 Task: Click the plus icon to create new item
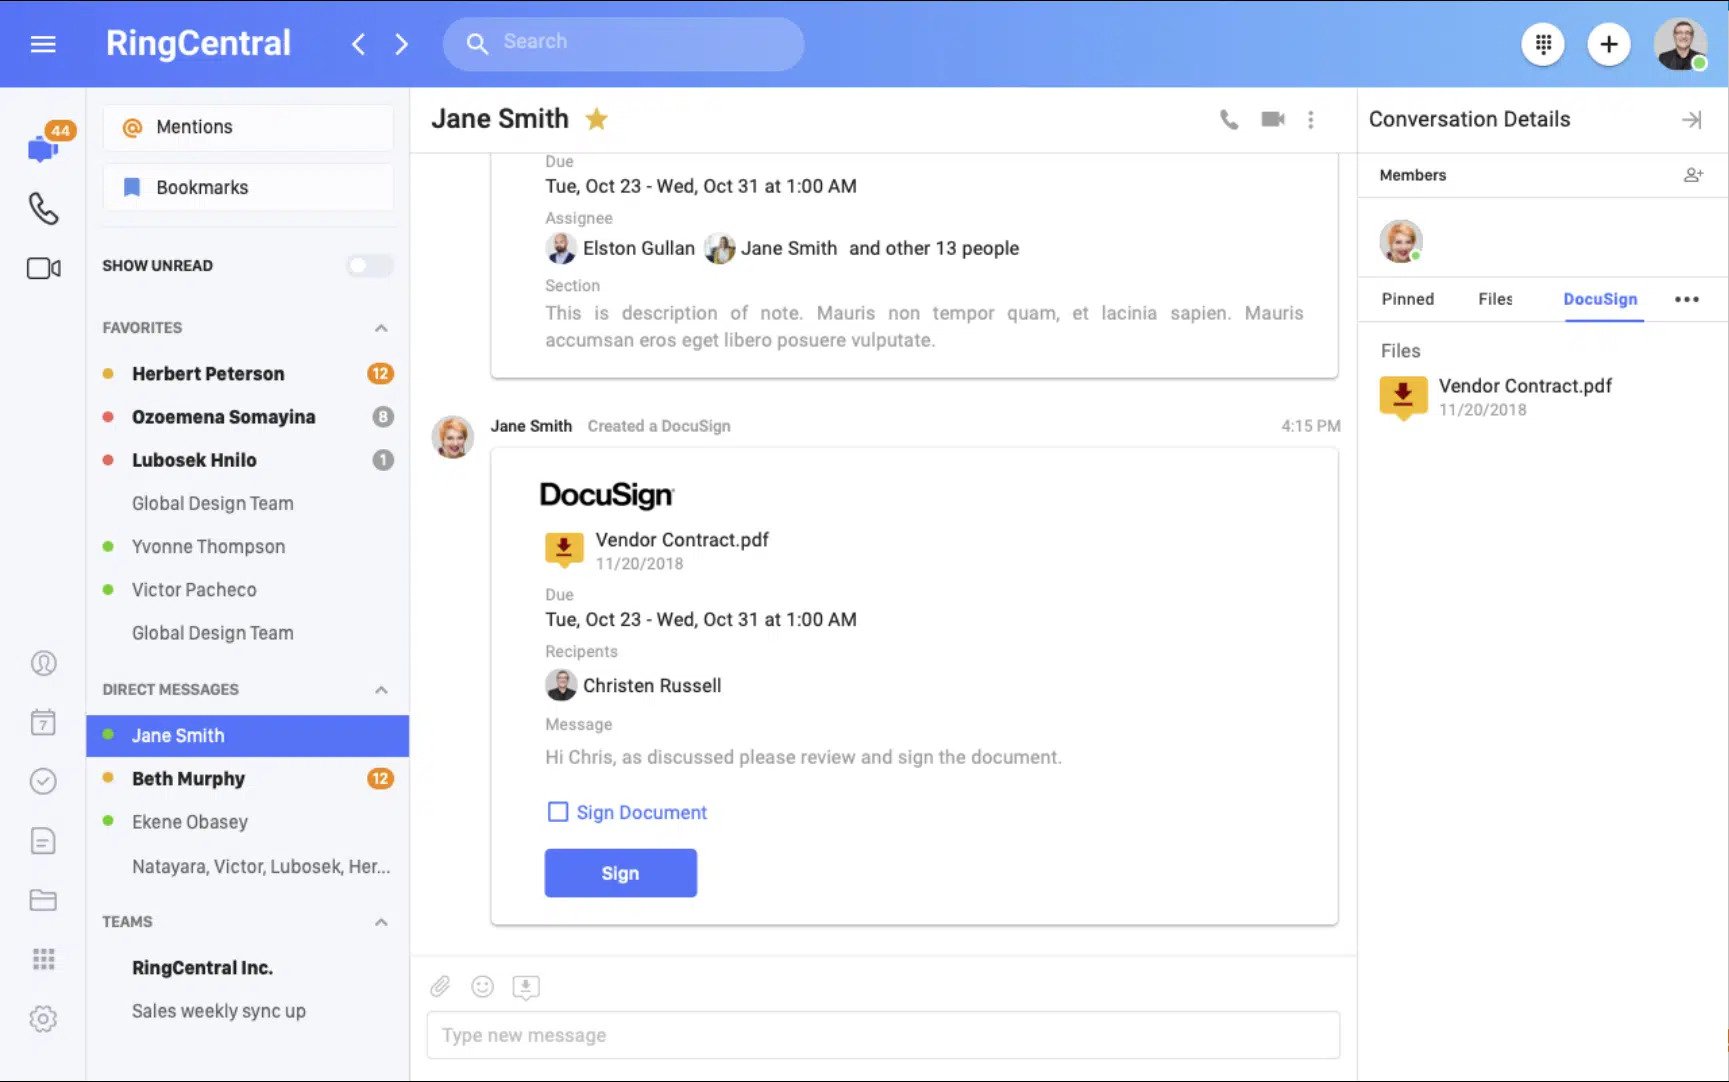(x=1608, y=44)
